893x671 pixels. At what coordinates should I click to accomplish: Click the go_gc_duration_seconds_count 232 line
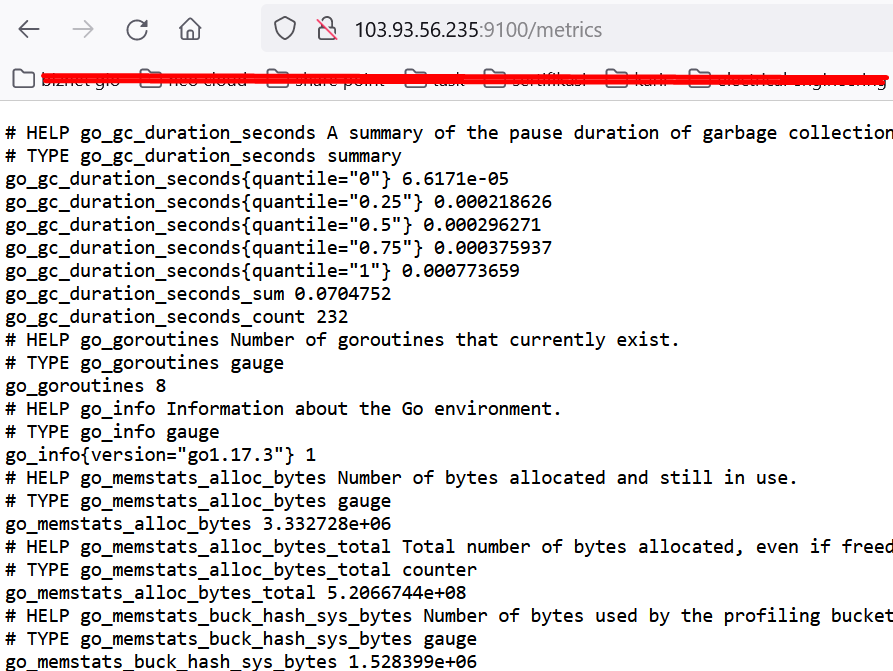(x=177, y=317)
